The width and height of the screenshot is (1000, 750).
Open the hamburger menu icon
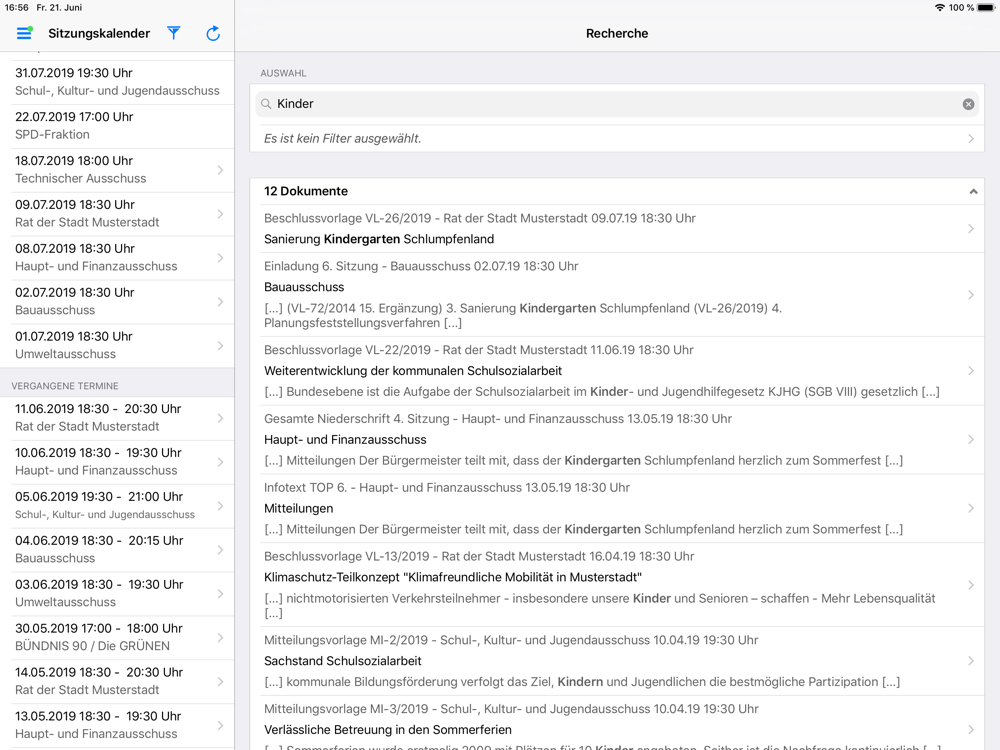point(24,33)
